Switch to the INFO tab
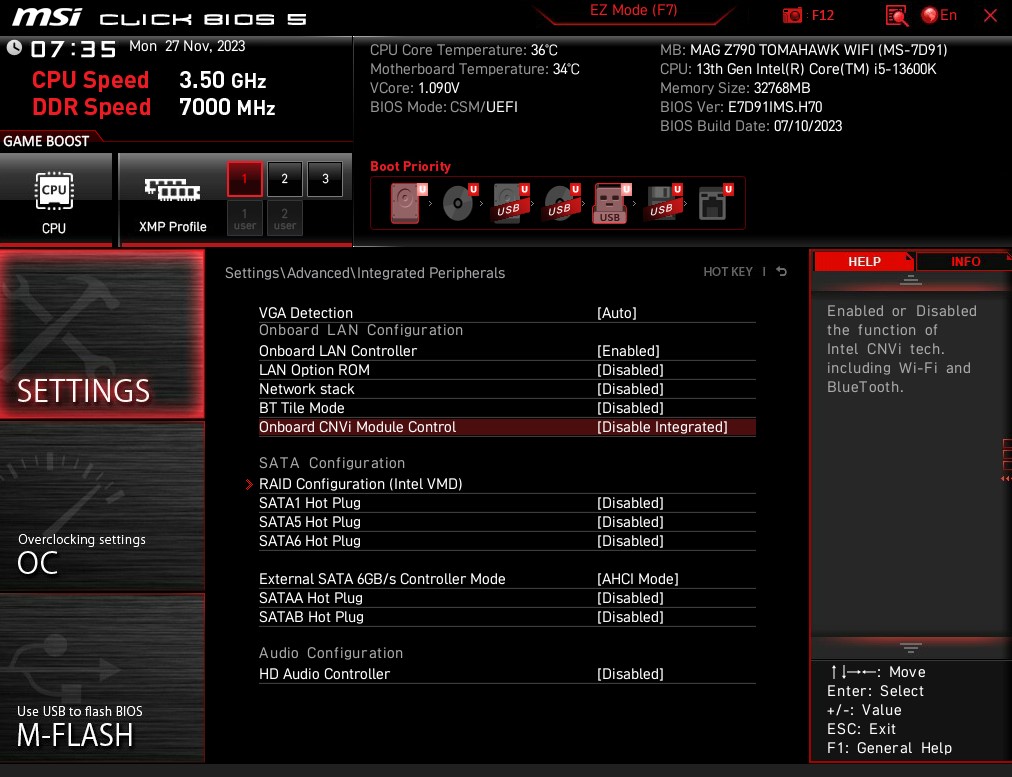The height and width of the screenshot is (777, 1012). tap(965, 261)
